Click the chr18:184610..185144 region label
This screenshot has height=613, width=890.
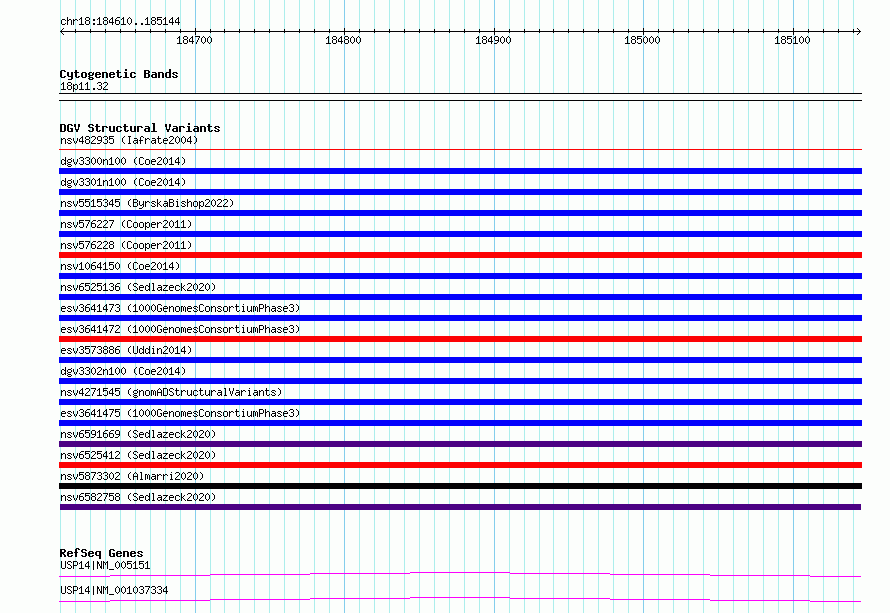120,21
